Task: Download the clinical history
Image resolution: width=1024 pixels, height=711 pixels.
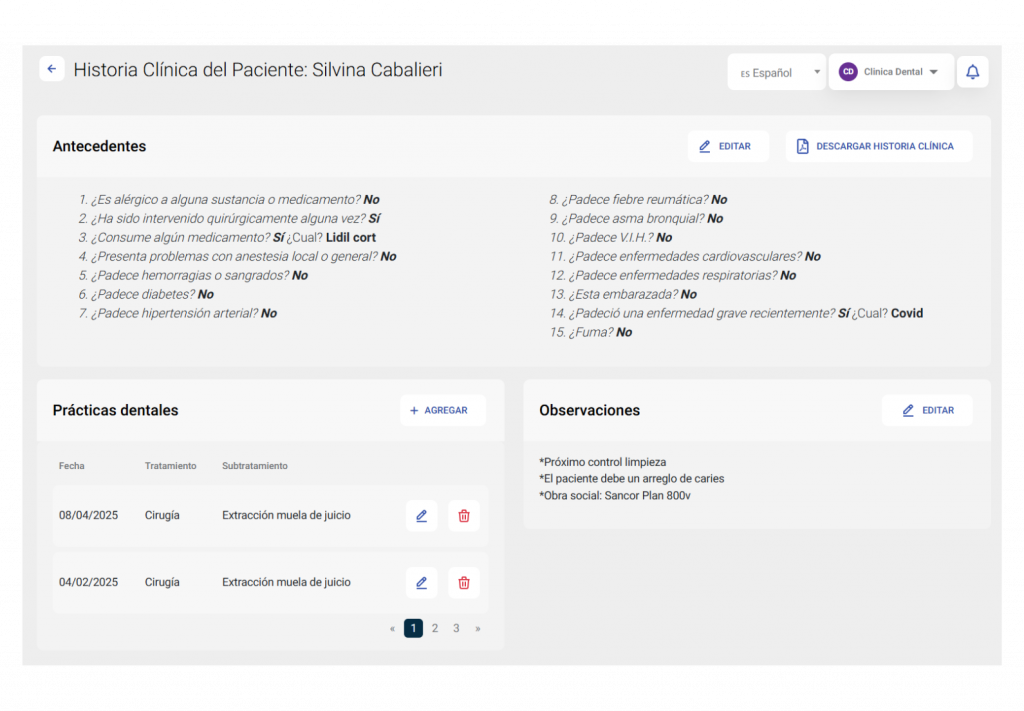Action: click(x=878, y=146)
